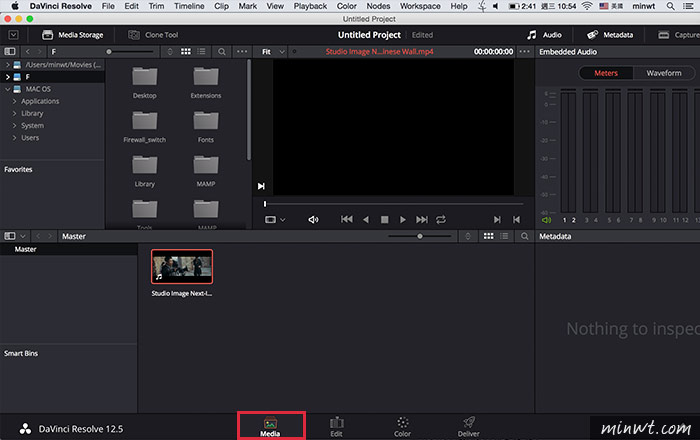The image size is (700, 440).
Task: Go to the Media page
Action: 271,426
